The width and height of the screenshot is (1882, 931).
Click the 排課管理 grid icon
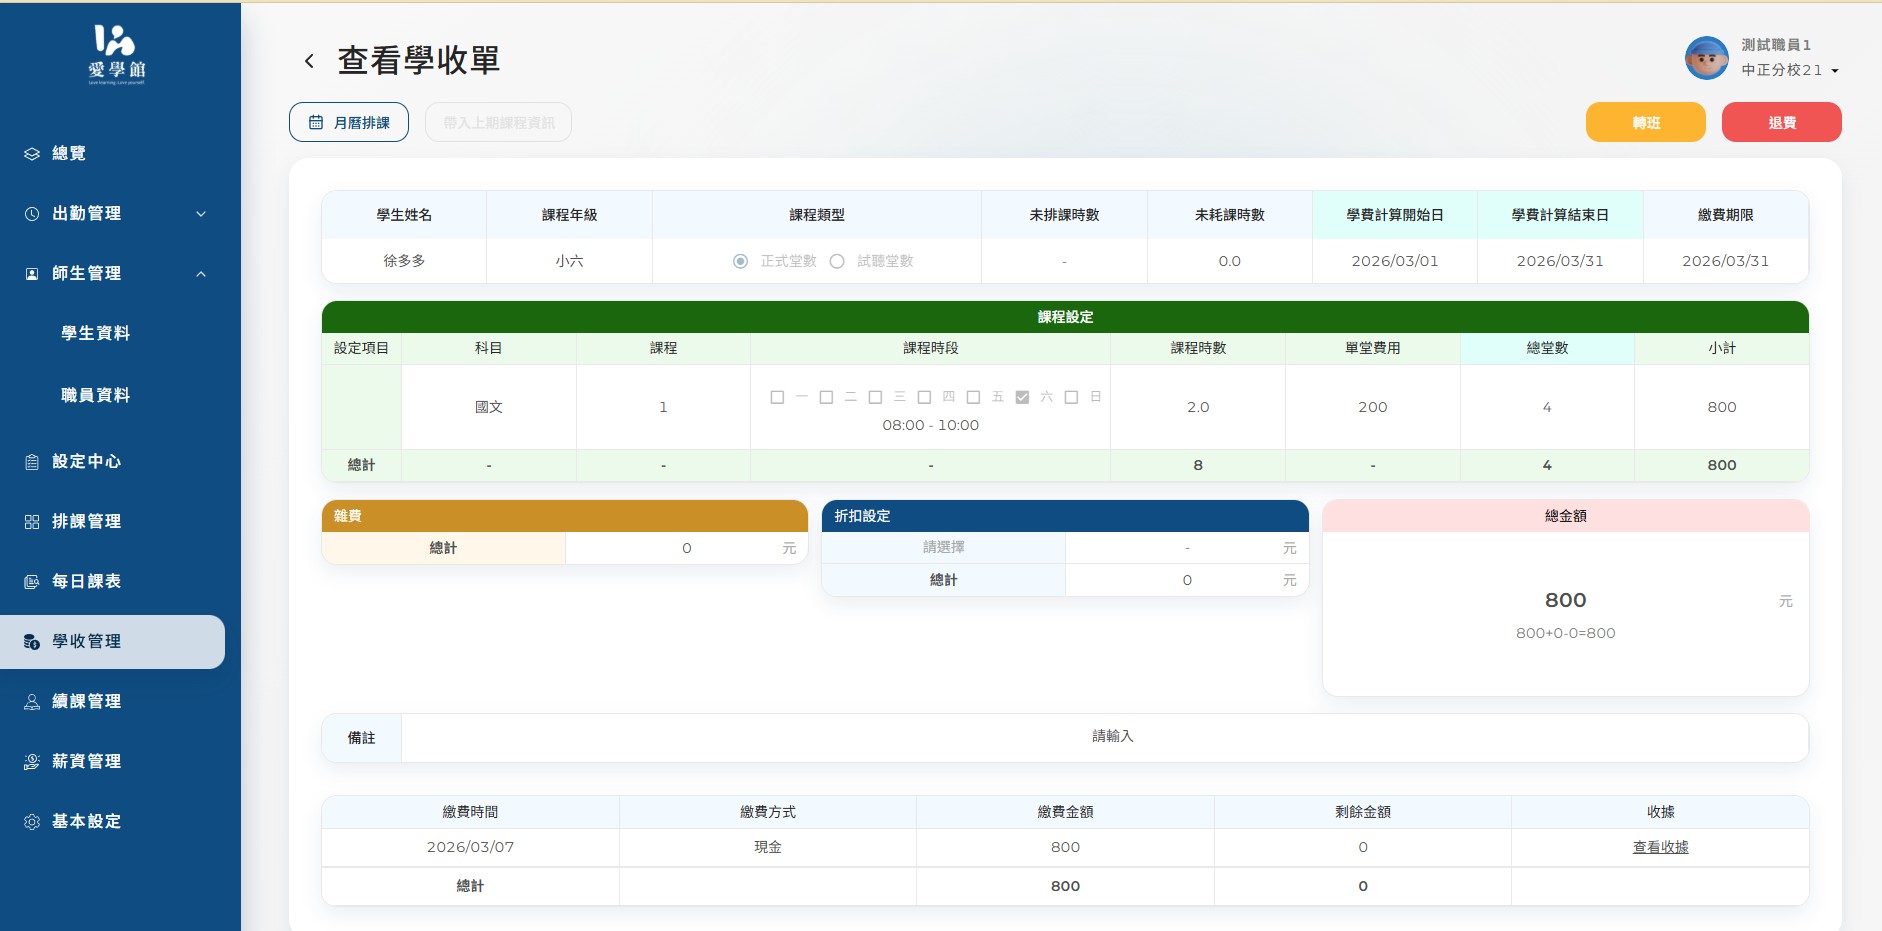(32, 521)
